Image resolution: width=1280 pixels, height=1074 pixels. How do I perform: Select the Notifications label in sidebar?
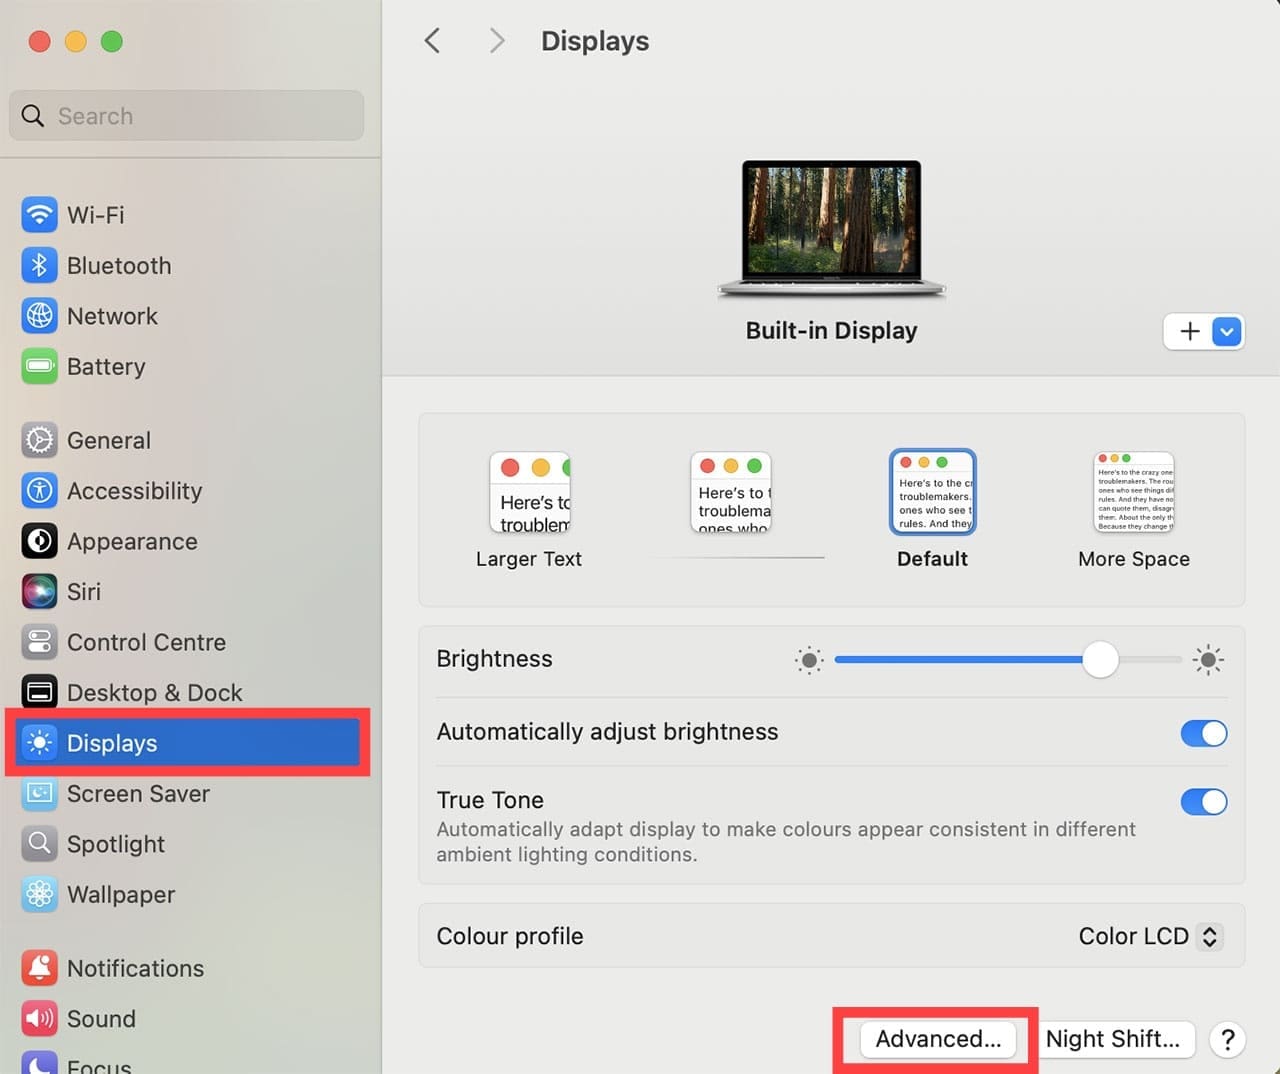135,968
